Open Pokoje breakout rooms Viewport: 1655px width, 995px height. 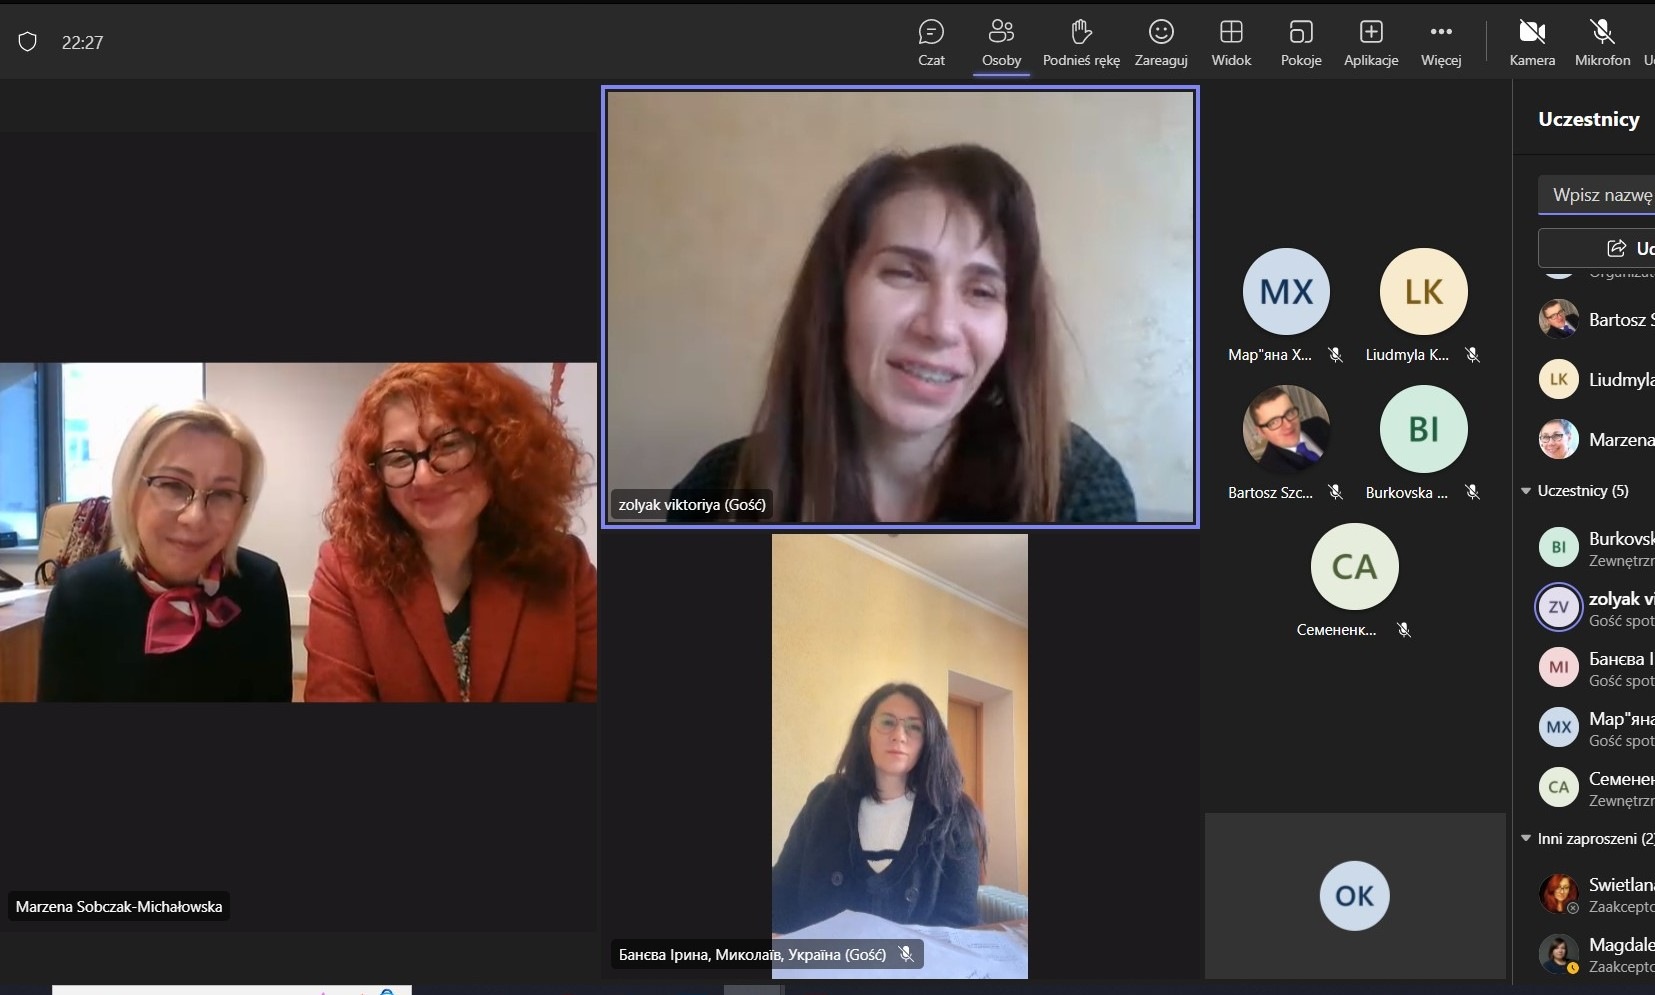point(1301,42)
